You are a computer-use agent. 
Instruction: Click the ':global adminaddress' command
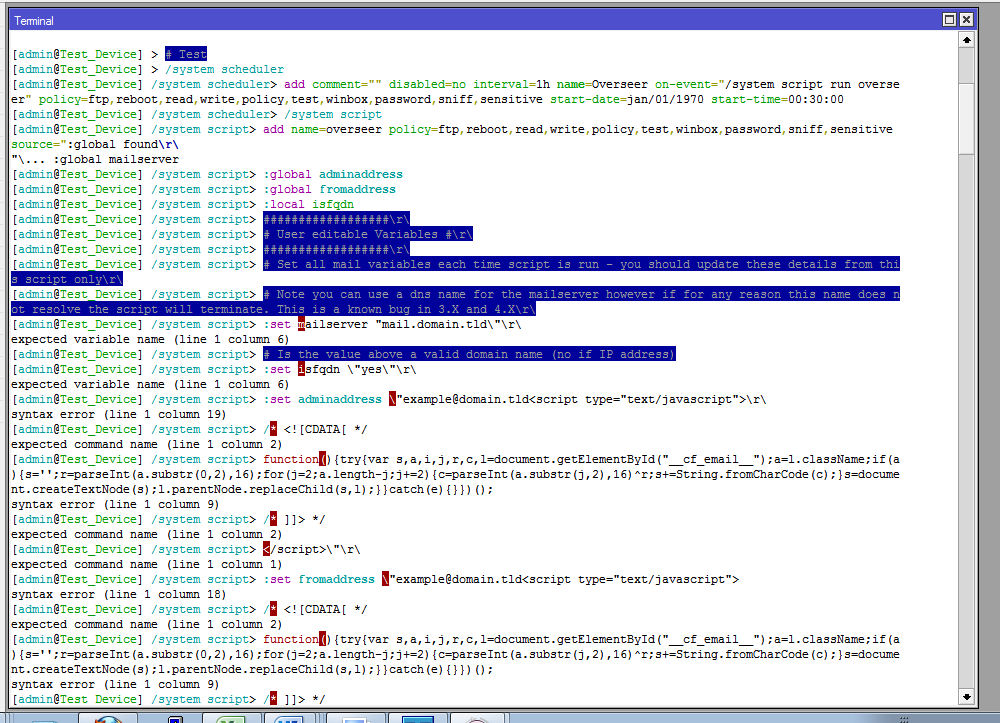[333, 175]
